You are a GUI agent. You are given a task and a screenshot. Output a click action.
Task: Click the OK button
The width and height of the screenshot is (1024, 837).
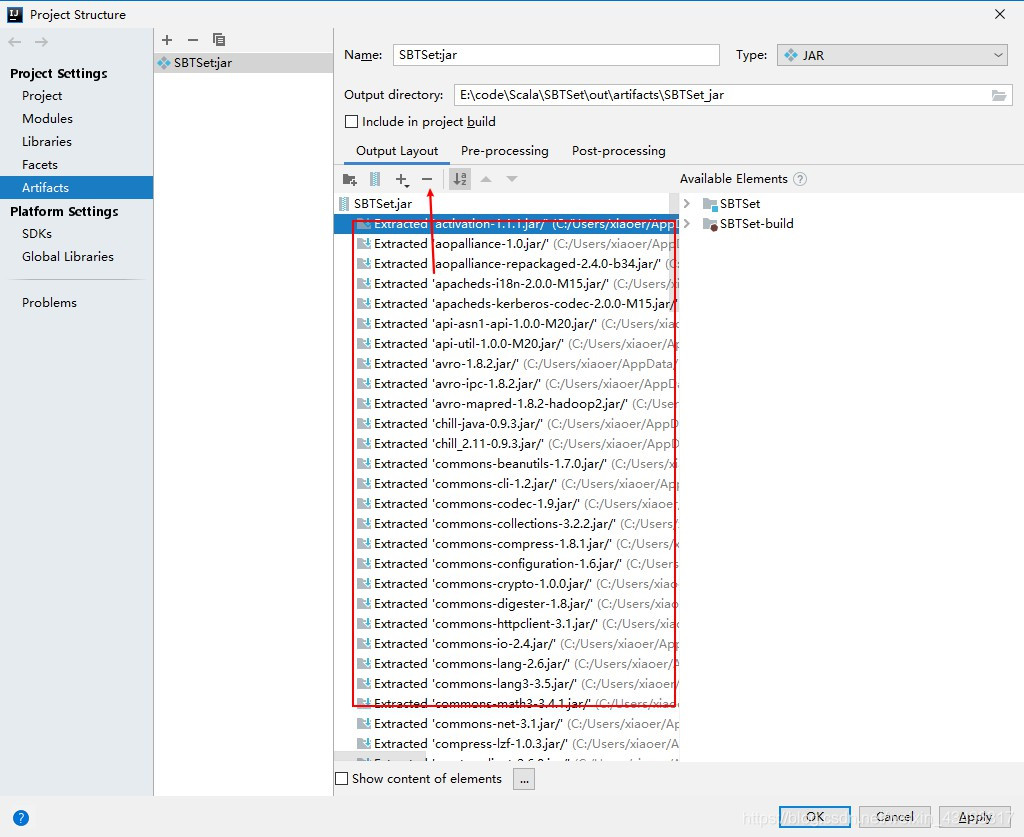pyautogui.click(x=815, y=817)
